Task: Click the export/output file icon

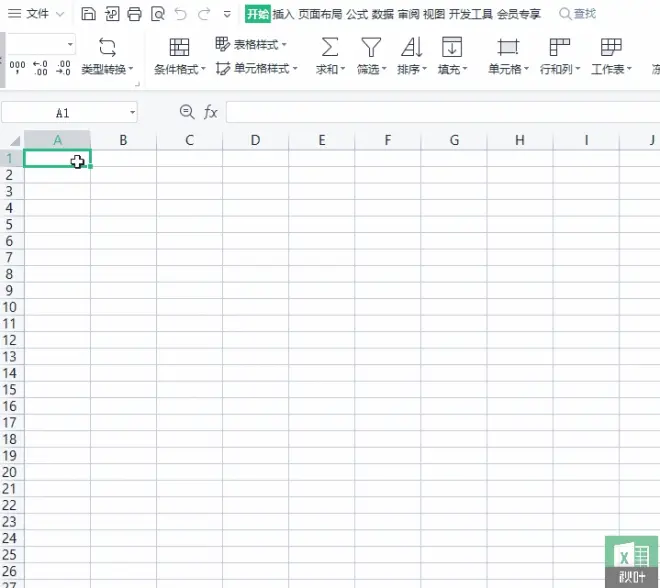Action: 112,14
